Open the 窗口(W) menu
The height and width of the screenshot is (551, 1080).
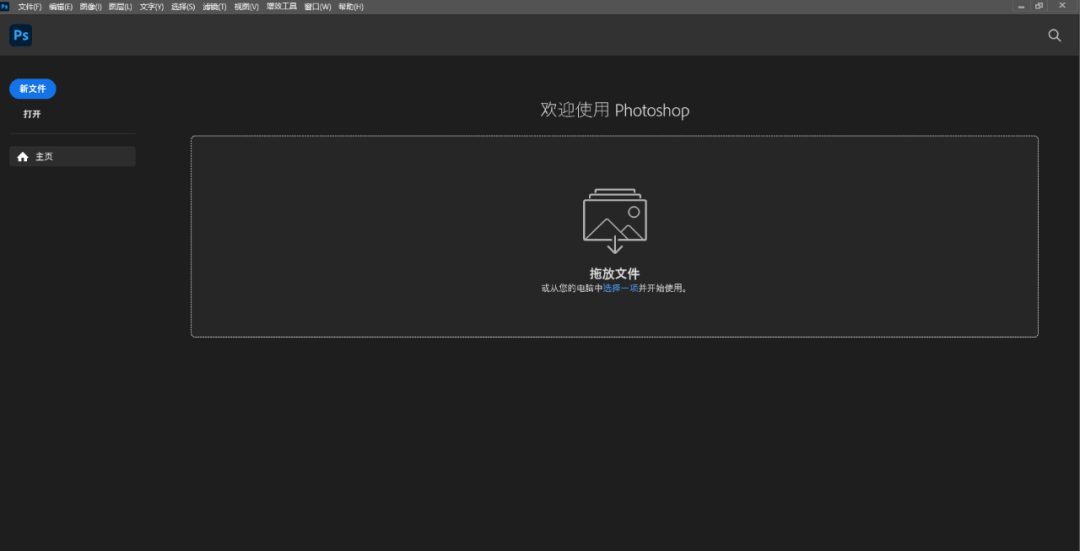click(320, 7)
